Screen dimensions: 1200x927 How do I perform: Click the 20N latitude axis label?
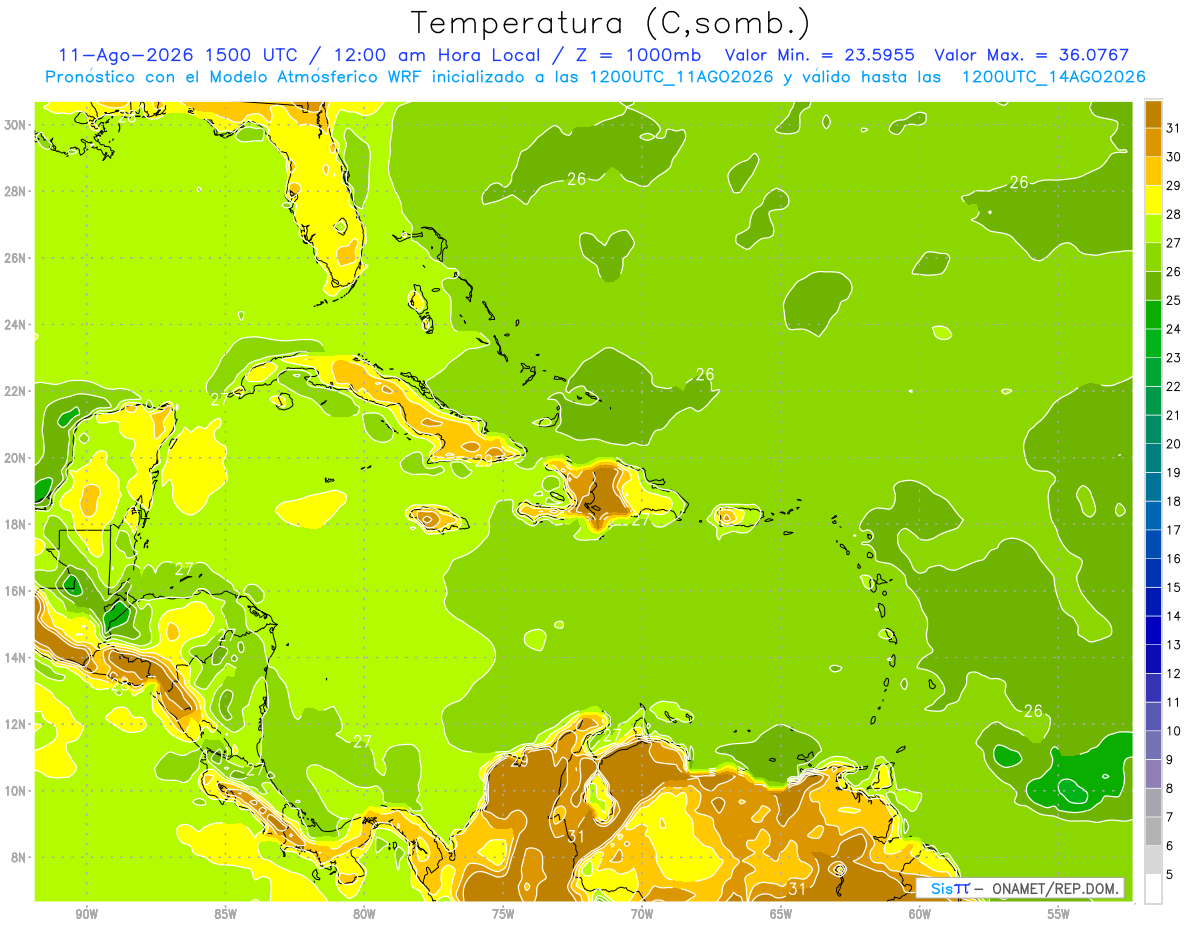pos(17,458)
